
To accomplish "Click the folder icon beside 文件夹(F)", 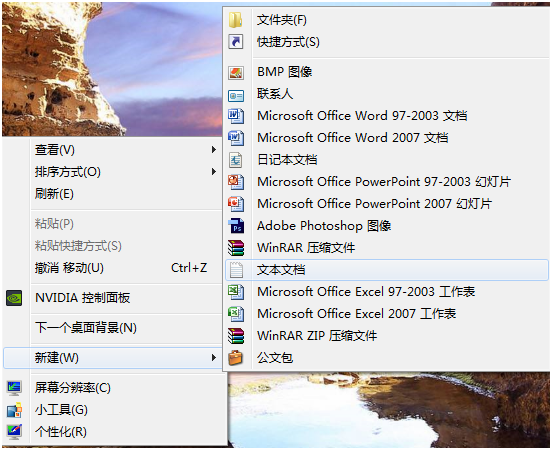I will click(236, 20).
